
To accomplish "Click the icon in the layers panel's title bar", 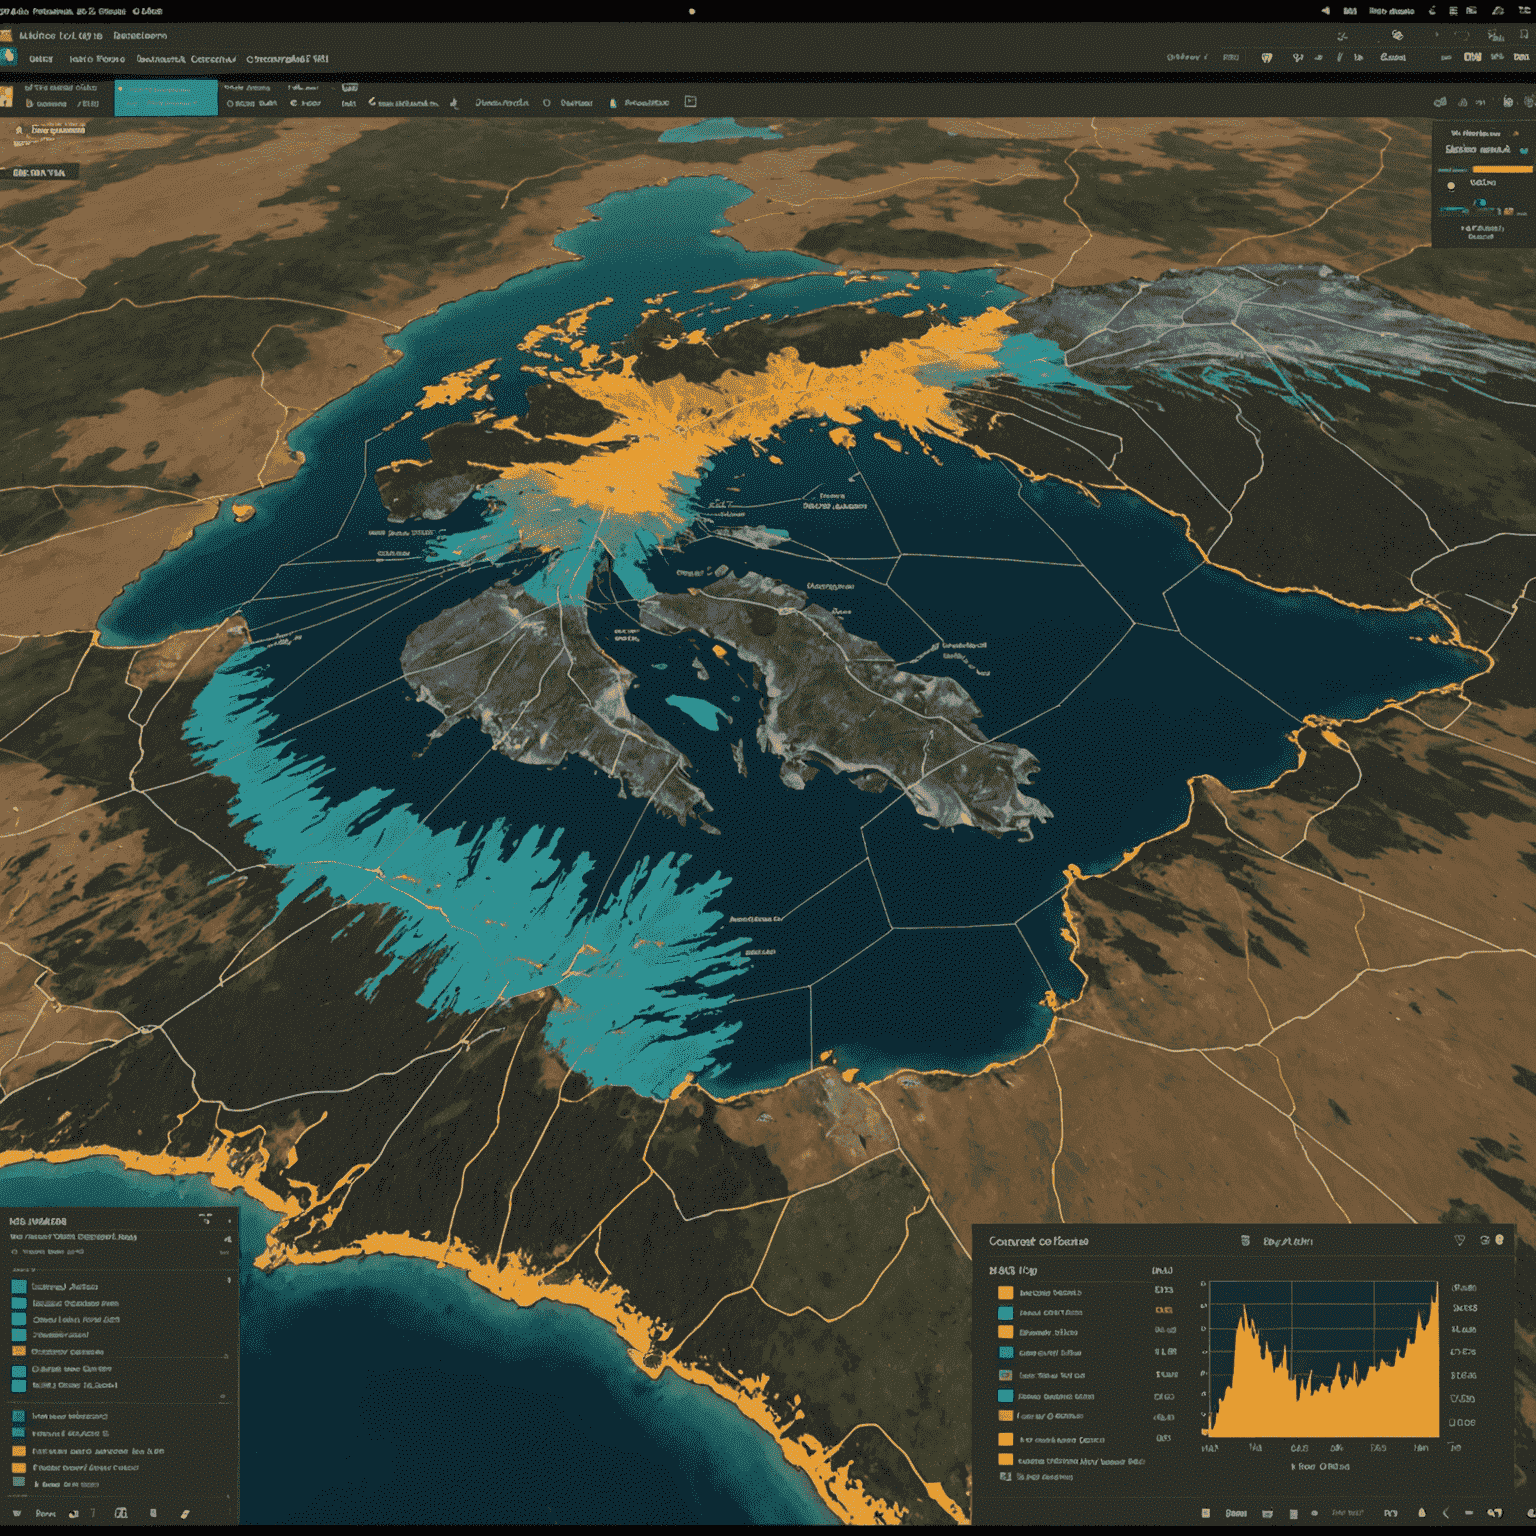I will pyautogui.click(x=206, y=1219).
